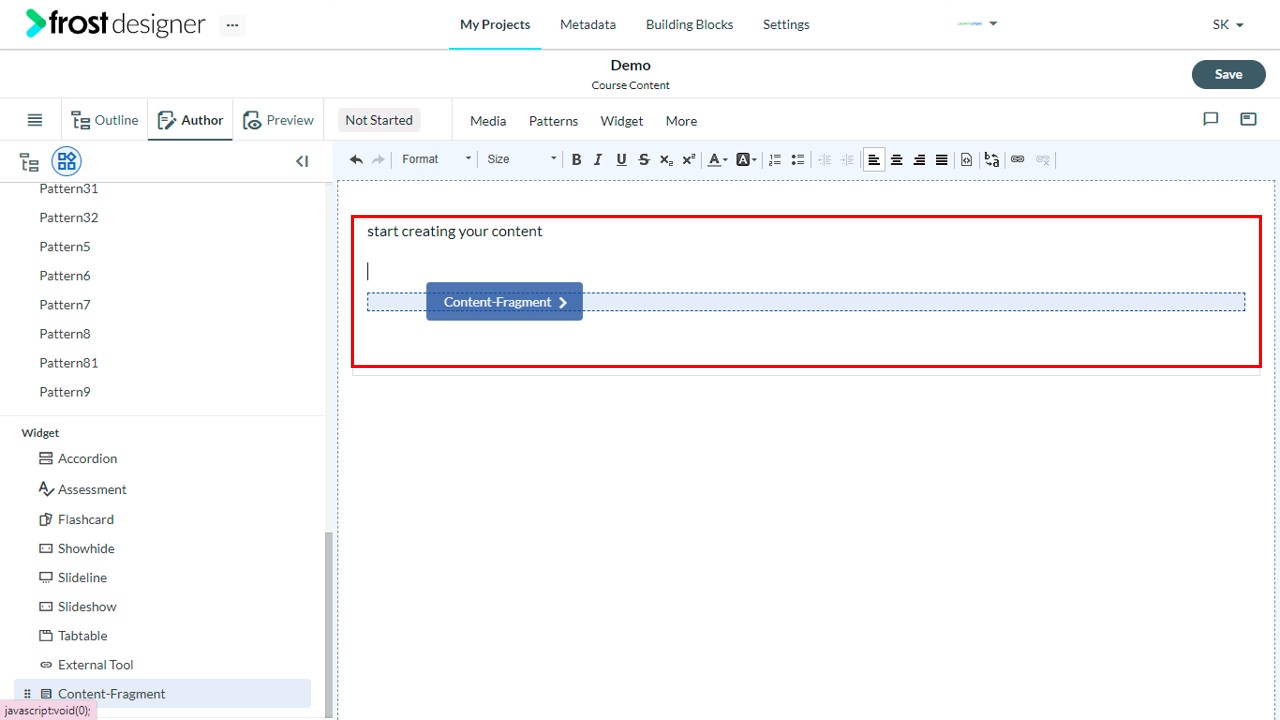Toggle italic text formatting

[598, 159]
